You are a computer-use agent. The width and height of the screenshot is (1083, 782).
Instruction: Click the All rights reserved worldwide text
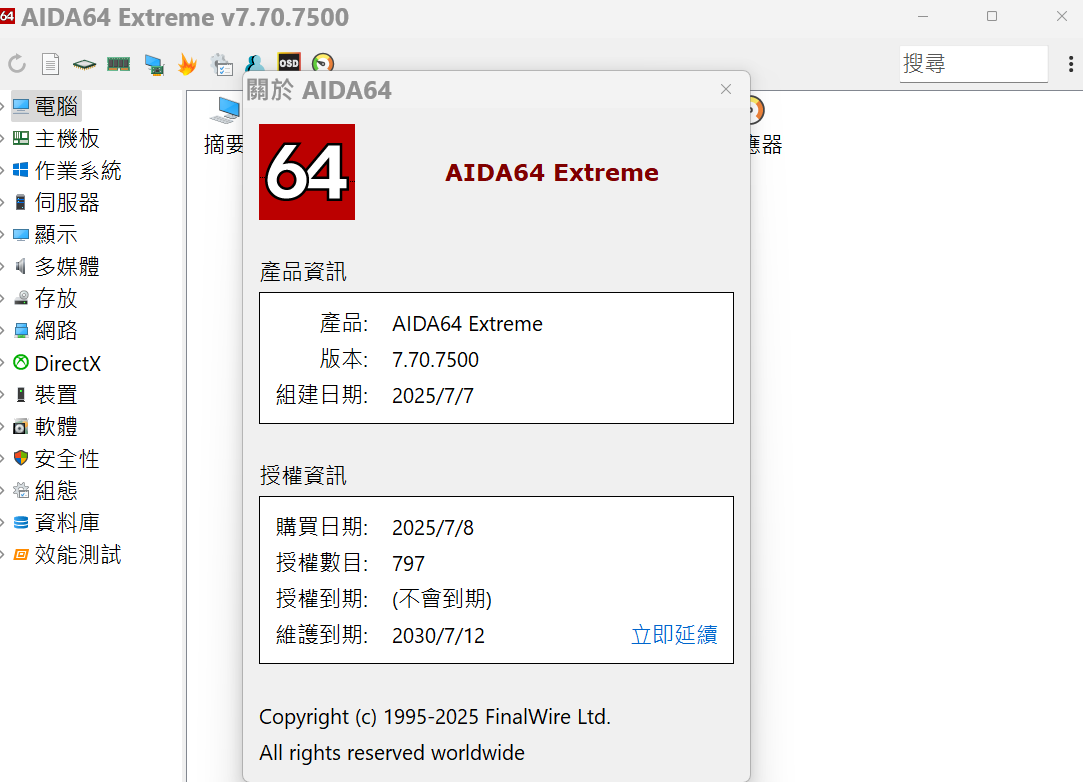(x=392, y=752)
